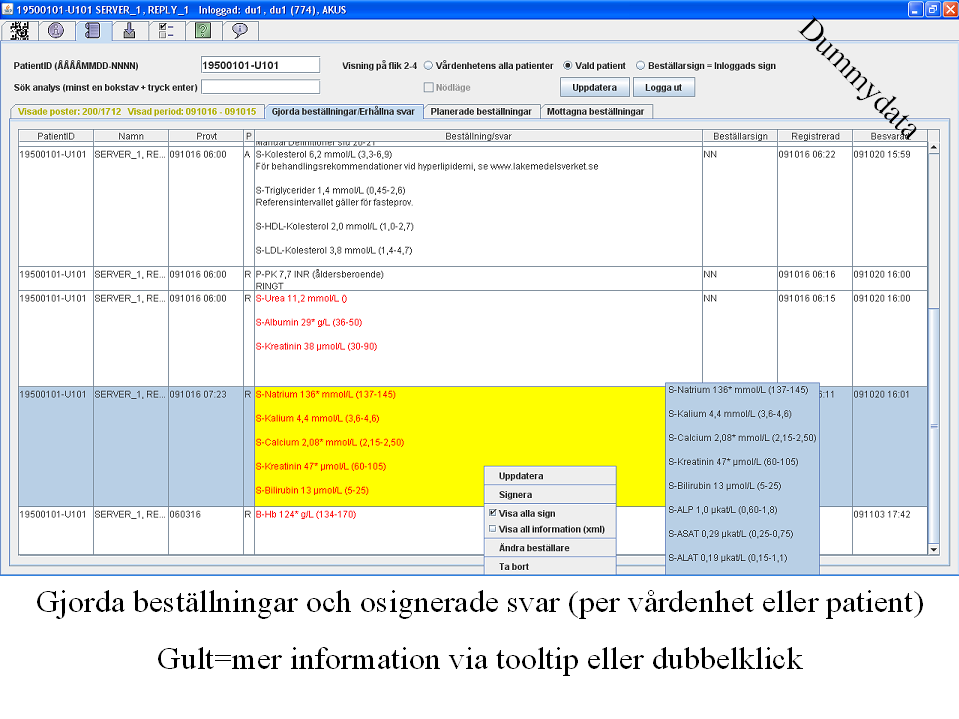Click yellow 'S-Natrium 136* mmol/L' cell line
The image size is (959, 719).
(325, 394)
